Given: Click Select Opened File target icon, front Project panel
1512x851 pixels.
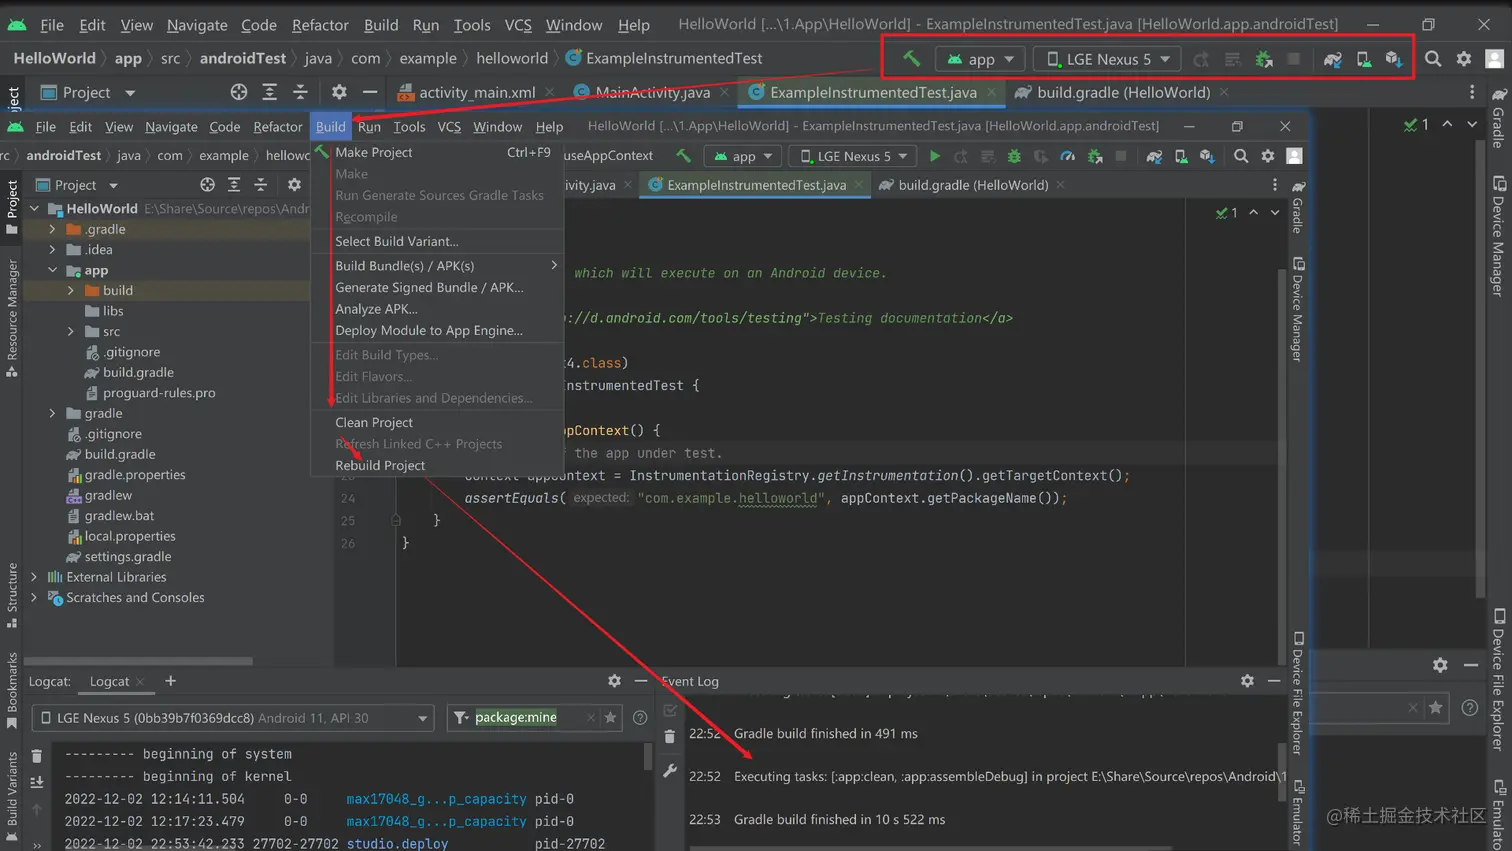Looking at the screenshot, I should pos(207,185).
